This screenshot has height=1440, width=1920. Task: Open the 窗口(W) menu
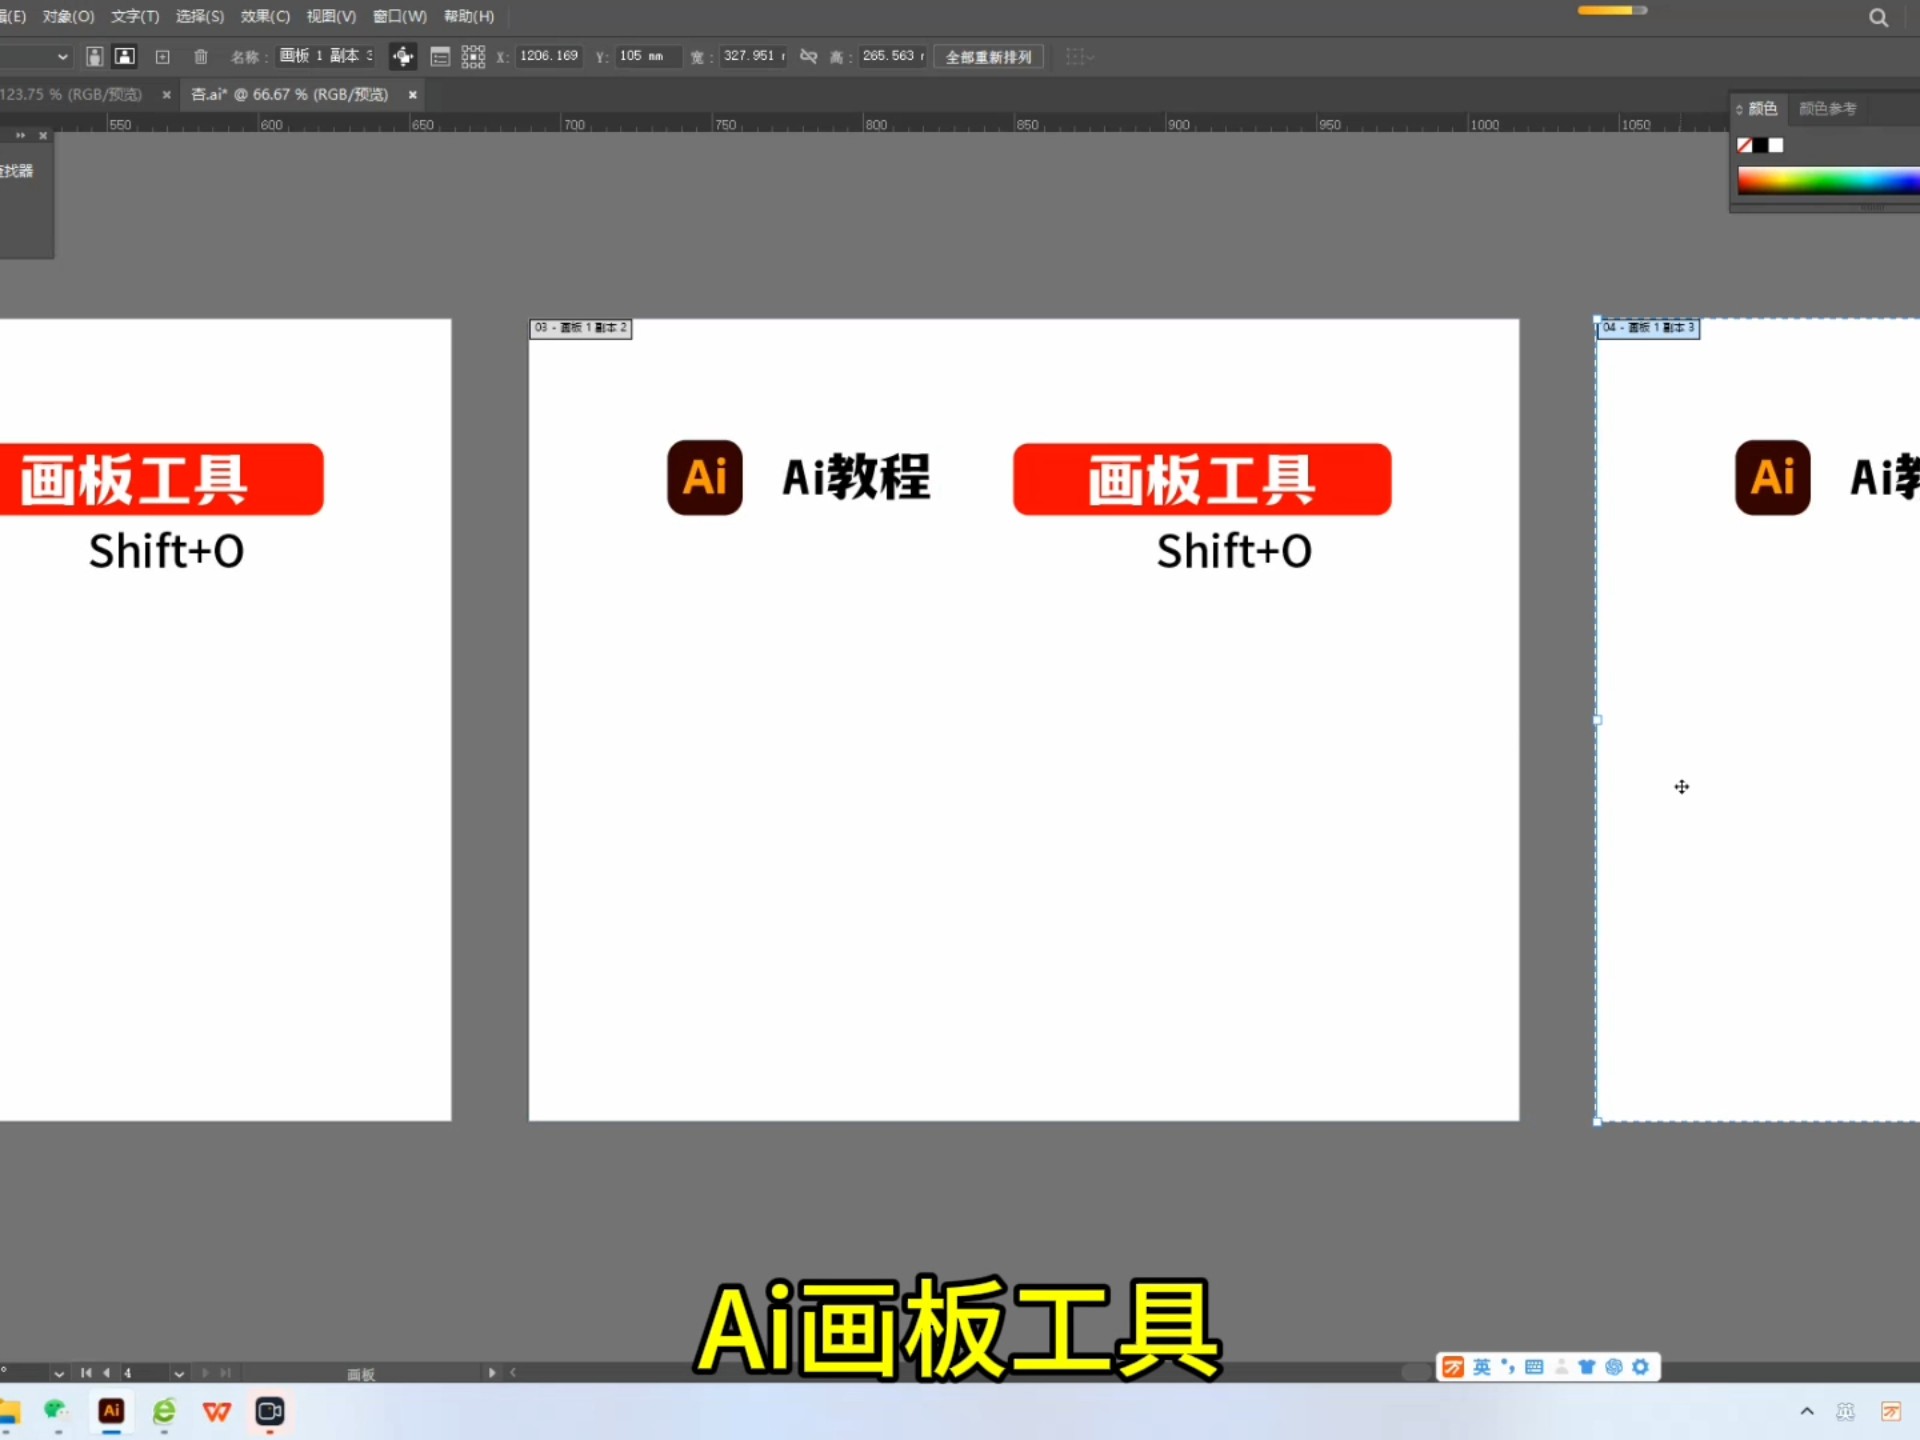click(398, 16)
